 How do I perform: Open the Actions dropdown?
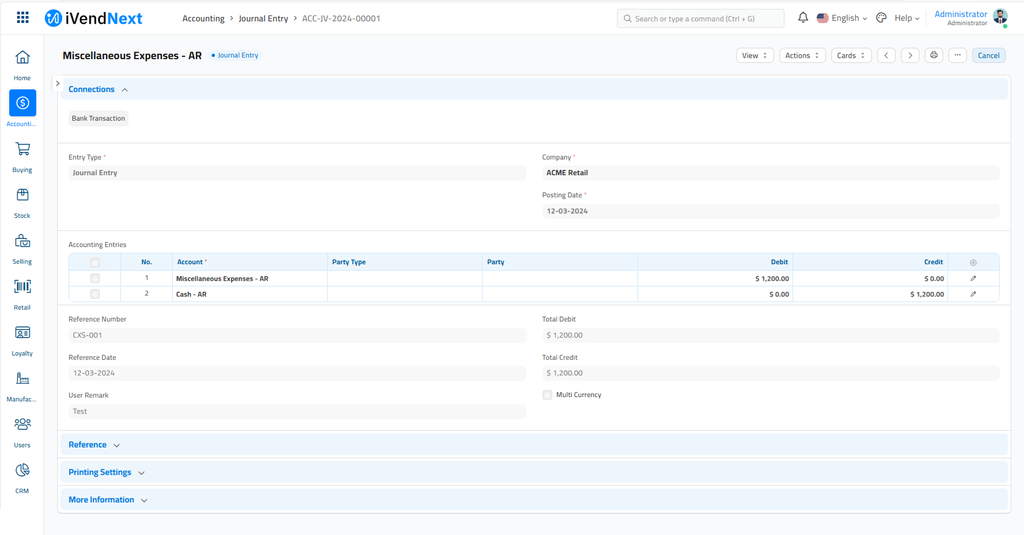pyautogui.click(x=802, y=55)
